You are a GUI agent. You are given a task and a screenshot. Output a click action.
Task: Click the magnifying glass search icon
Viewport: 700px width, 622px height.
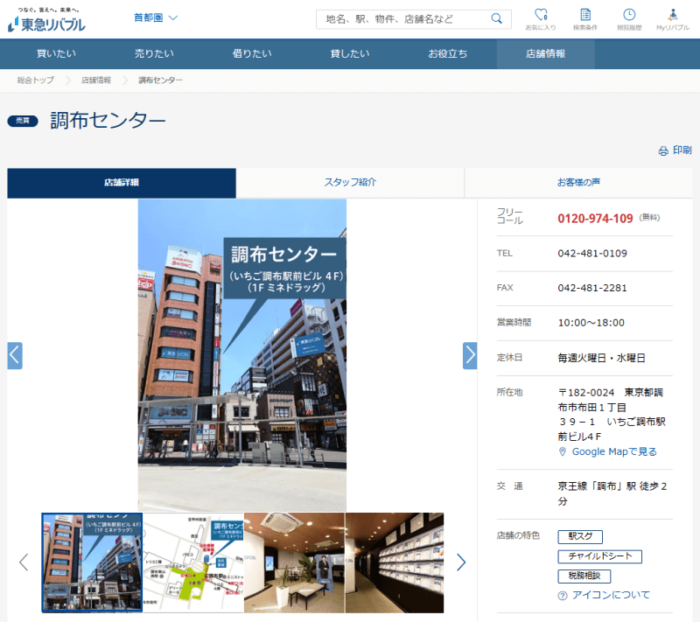496,19
